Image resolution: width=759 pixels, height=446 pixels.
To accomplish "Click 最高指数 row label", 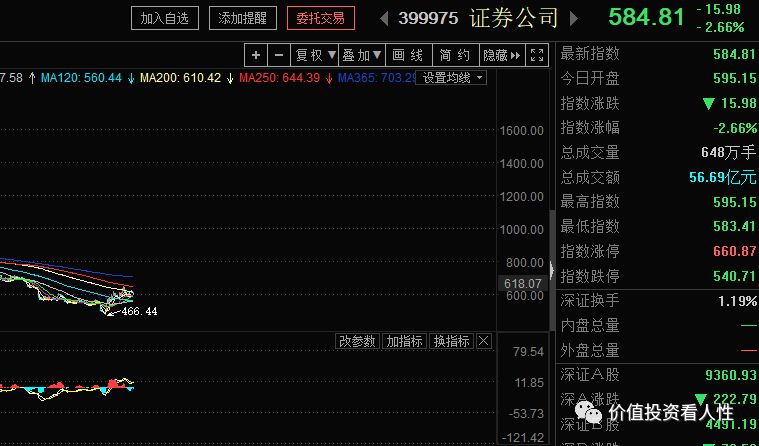I will point(590,201).
